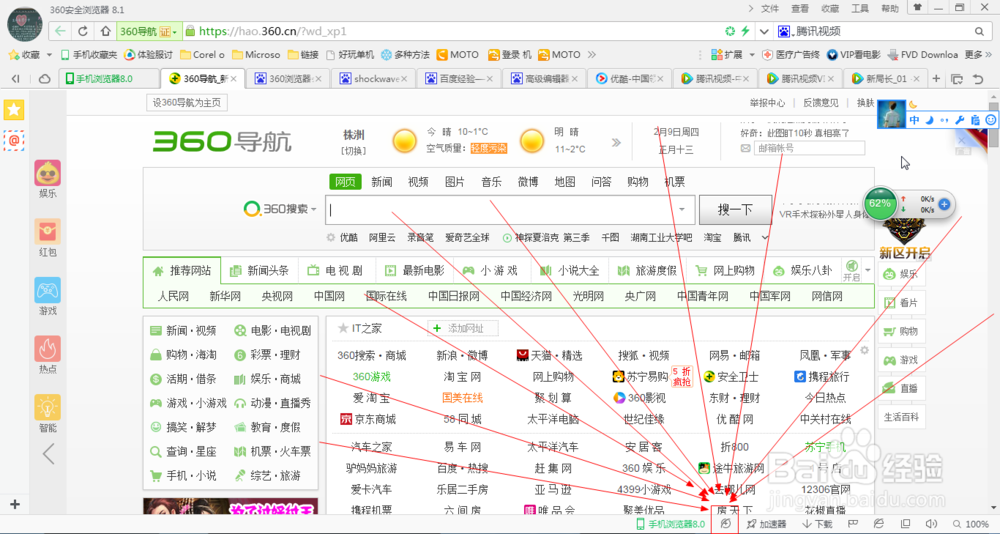Click the flag icon in status bar
This screenshot has height=534, width=1000.
[851, 524]
